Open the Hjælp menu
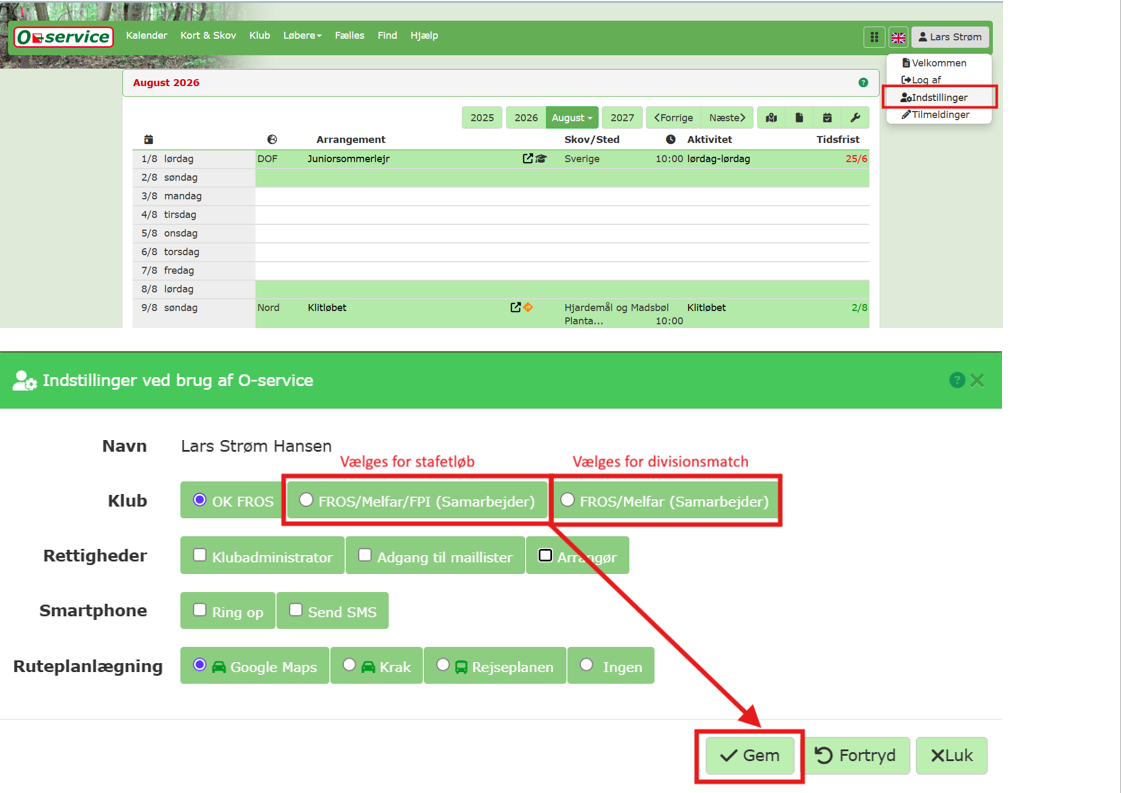This screenshot has width=1121, height=793. point(424,36)
